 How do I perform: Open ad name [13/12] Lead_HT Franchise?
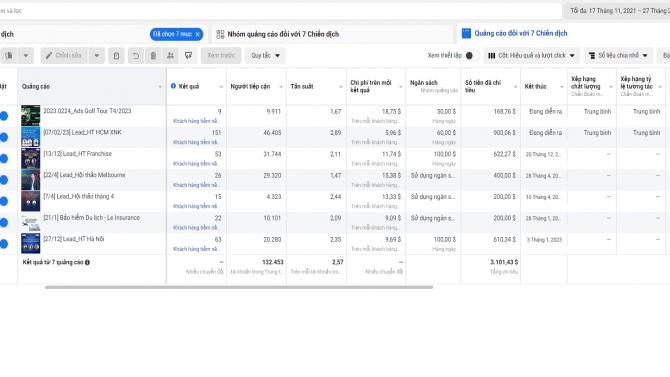point(77,153)
